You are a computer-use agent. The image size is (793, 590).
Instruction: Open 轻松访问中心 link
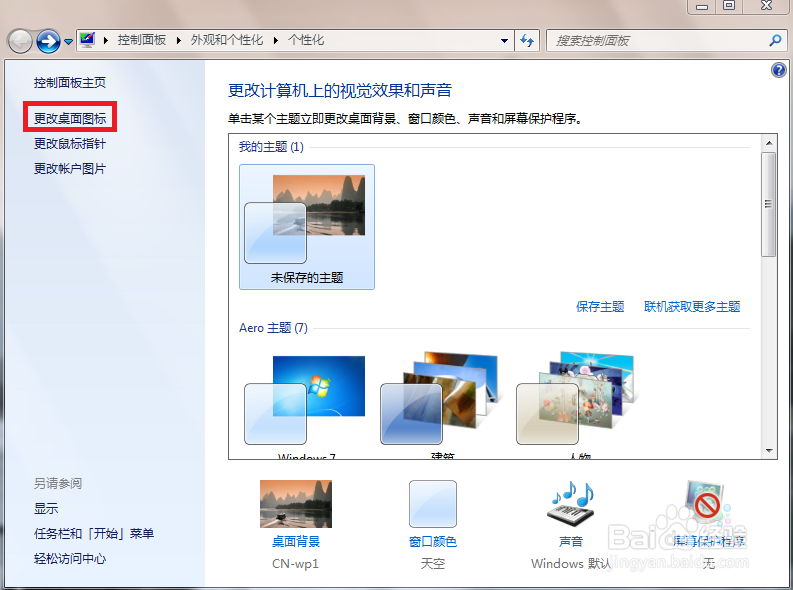pyautogui.click(x=70, y=559)
